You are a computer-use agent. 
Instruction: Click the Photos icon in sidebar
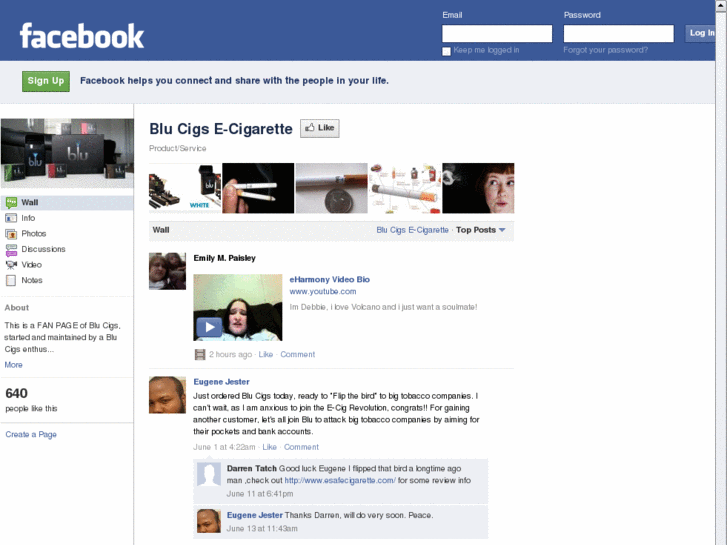tap(11, 234)
